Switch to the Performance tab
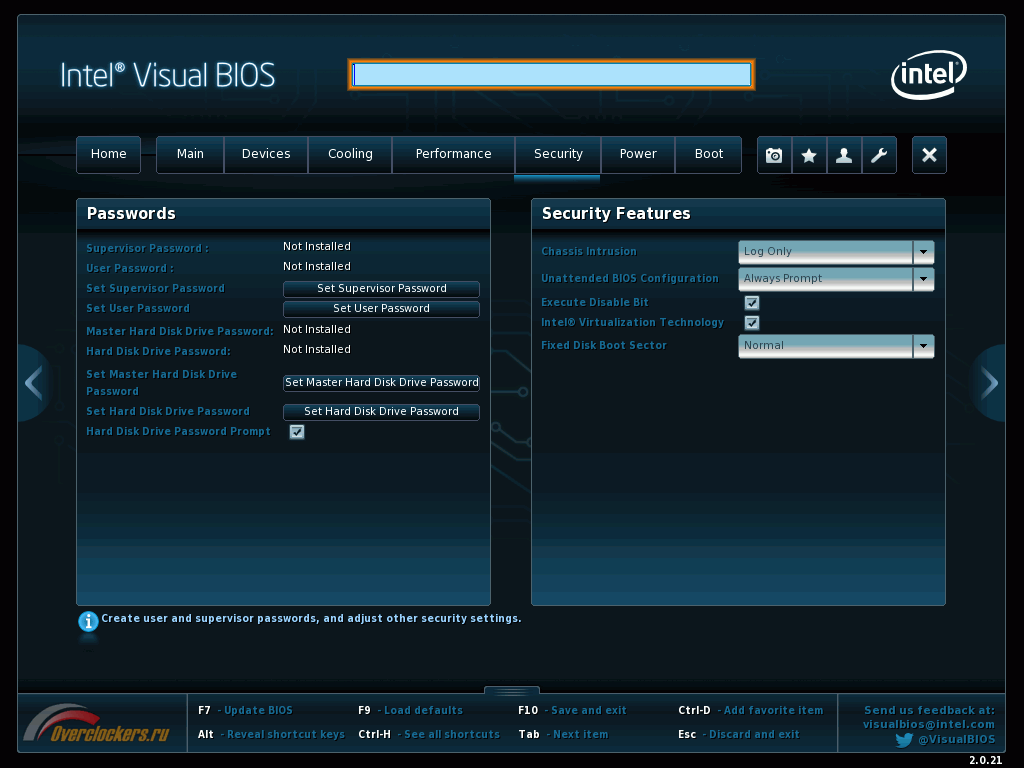Image resolution: width=1024 pixels, height=768 pixels. click(x=453, y=155)
